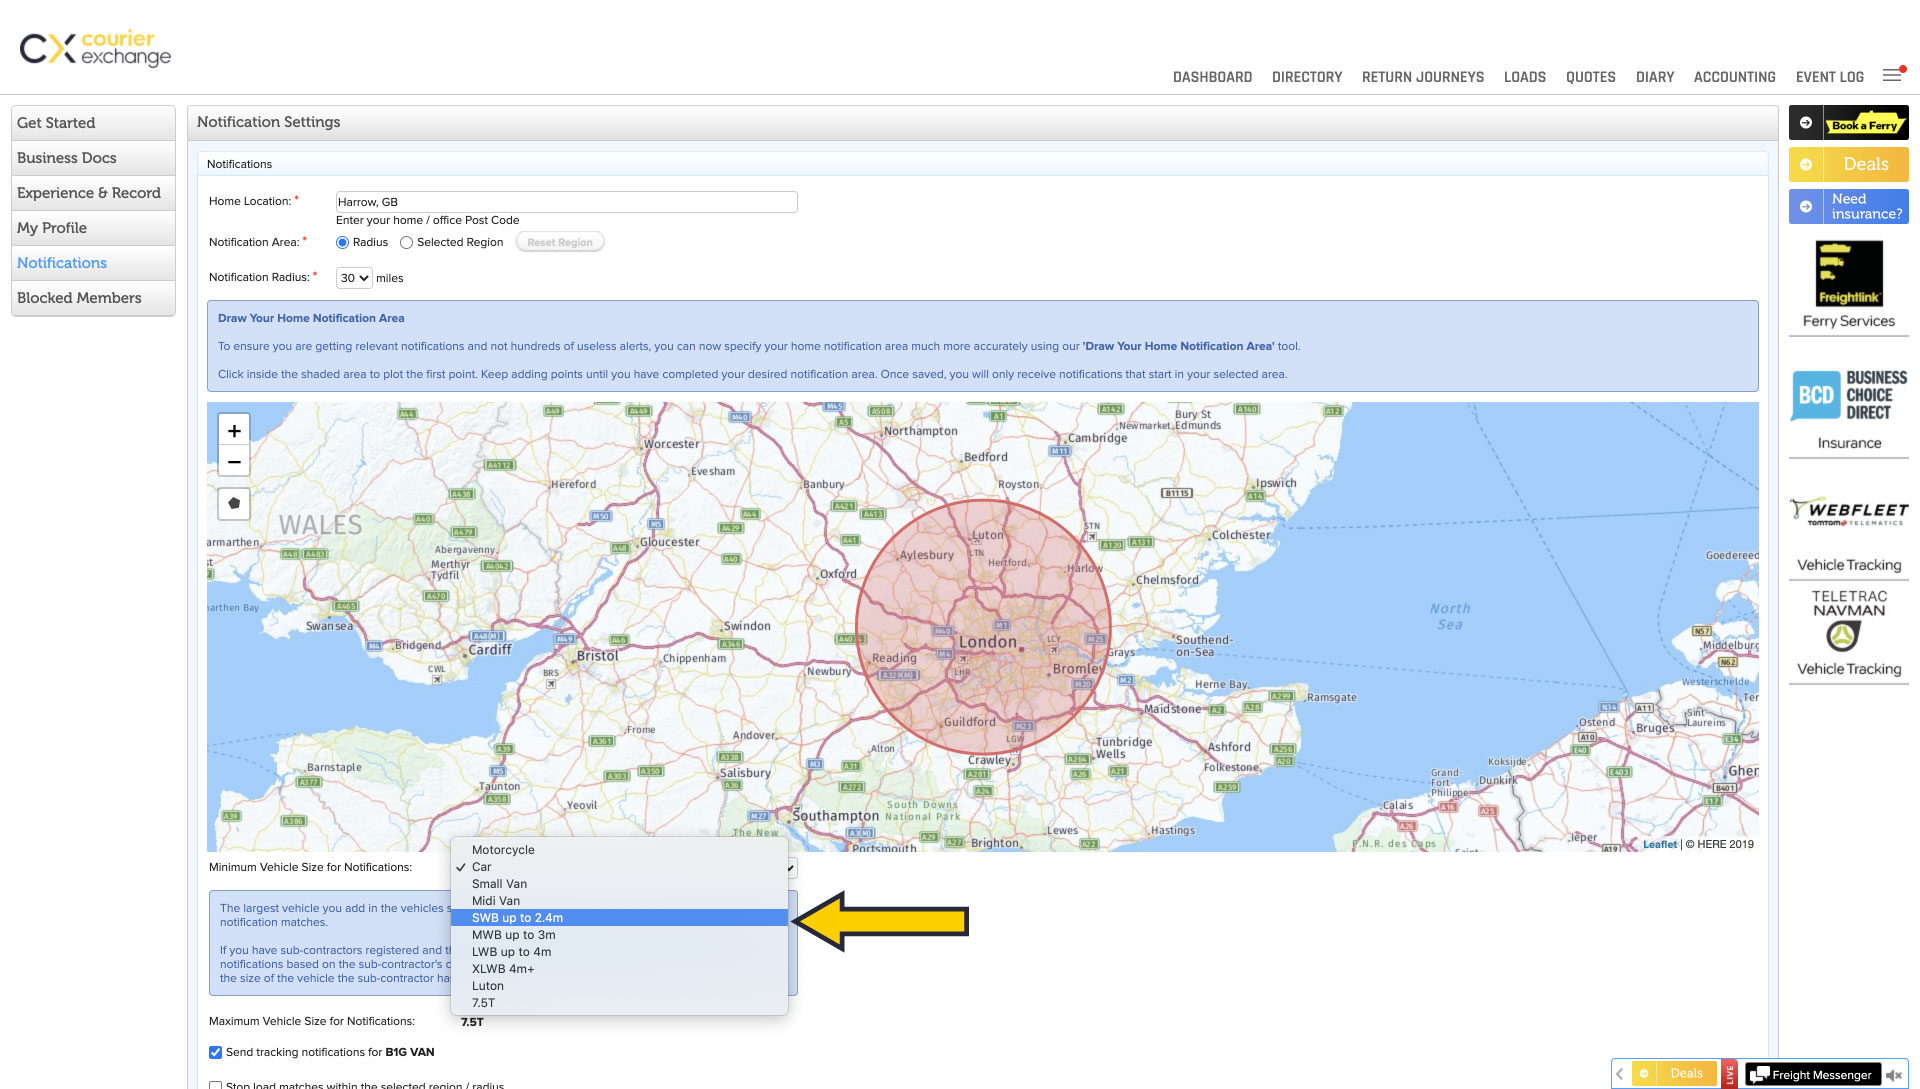Choose Midi Van from the list
Screen dimensions: 1920x1089
pos(620,901)
